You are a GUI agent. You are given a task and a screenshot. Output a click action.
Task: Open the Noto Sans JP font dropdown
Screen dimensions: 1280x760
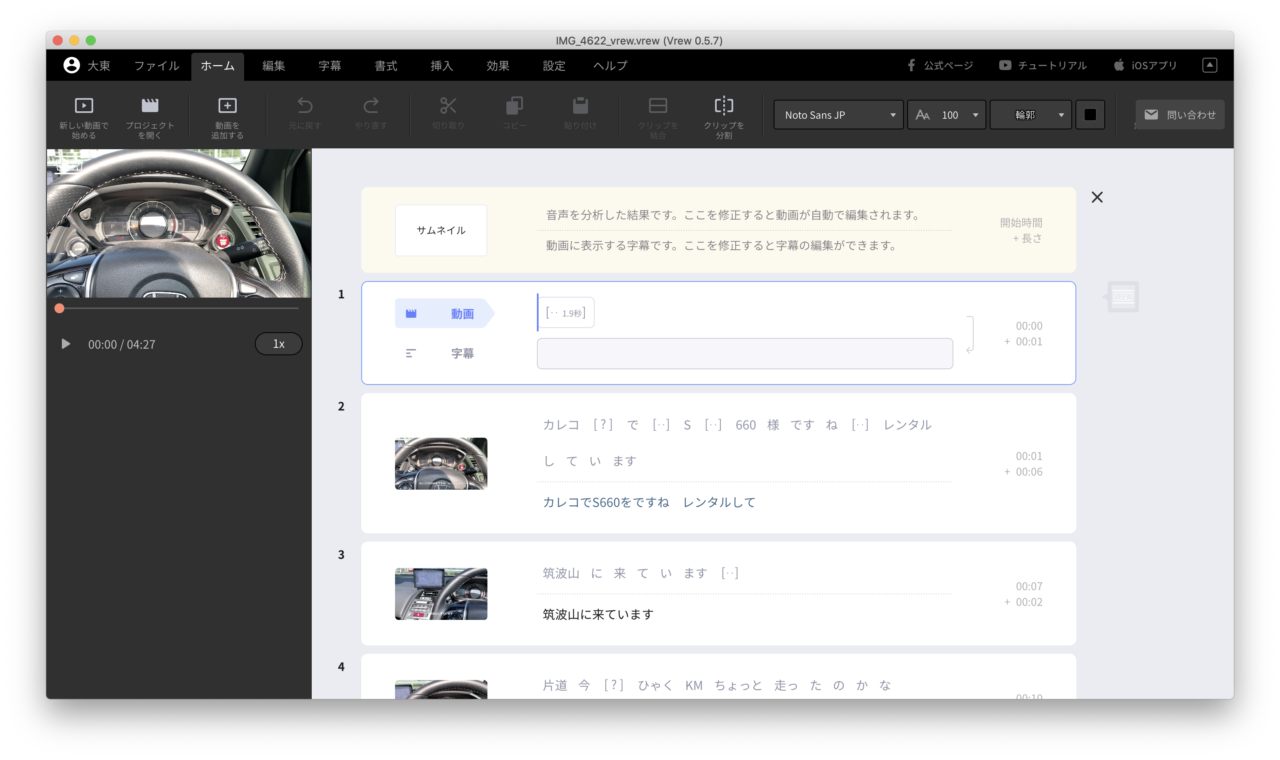pyautogui.click(x=838, y=115)
